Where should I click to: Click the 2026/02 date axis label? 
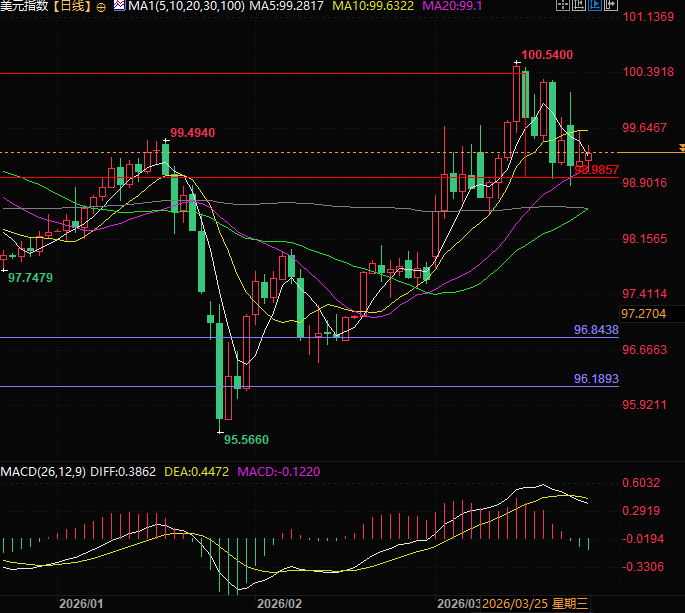(x=279, y=604)
